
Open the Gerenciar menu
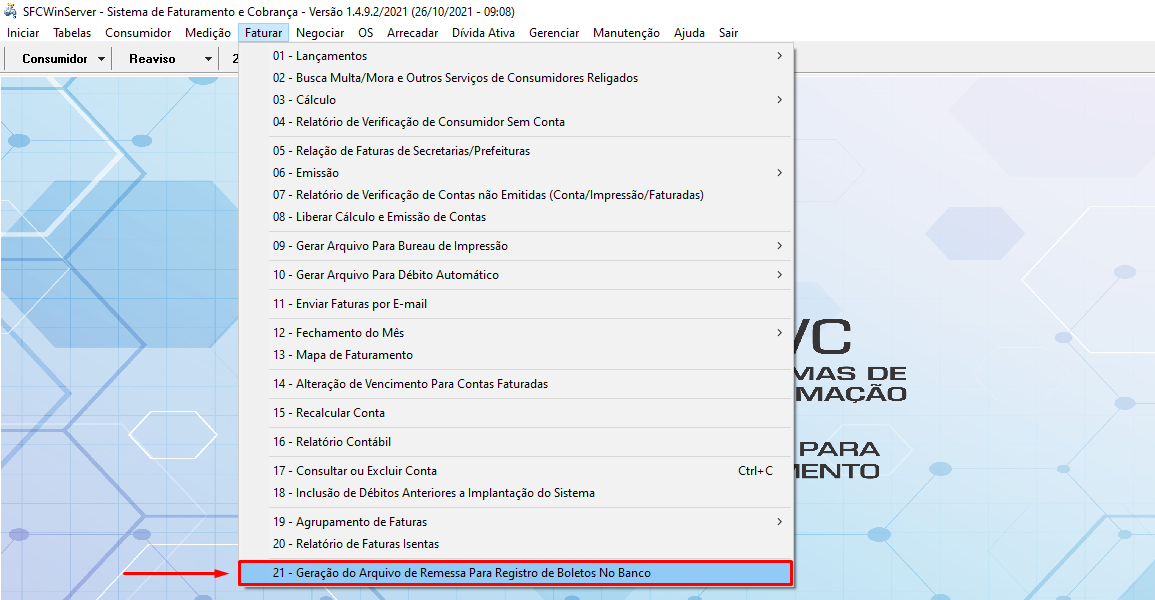click(554, 33)
